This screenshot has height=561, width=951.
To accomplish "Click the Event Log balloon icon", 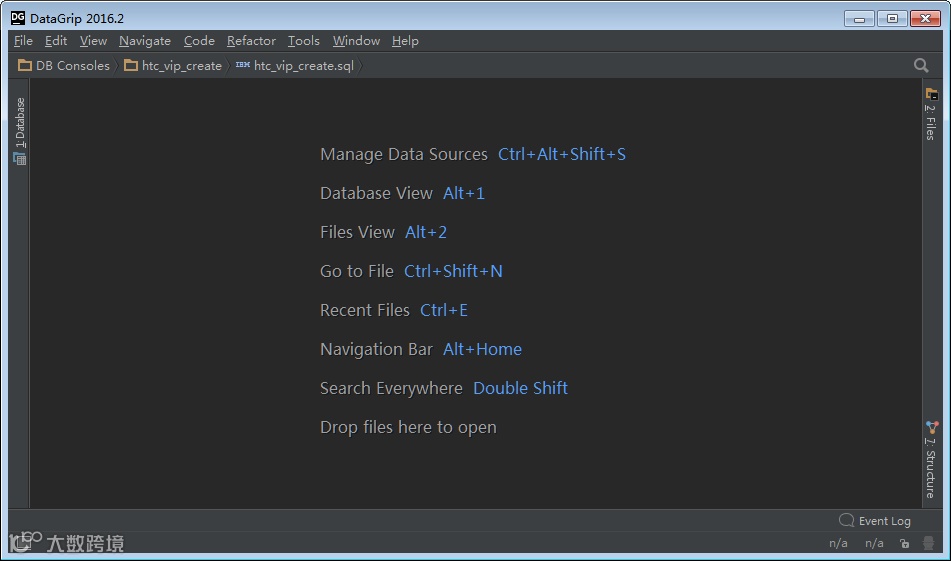I will 847,520.
